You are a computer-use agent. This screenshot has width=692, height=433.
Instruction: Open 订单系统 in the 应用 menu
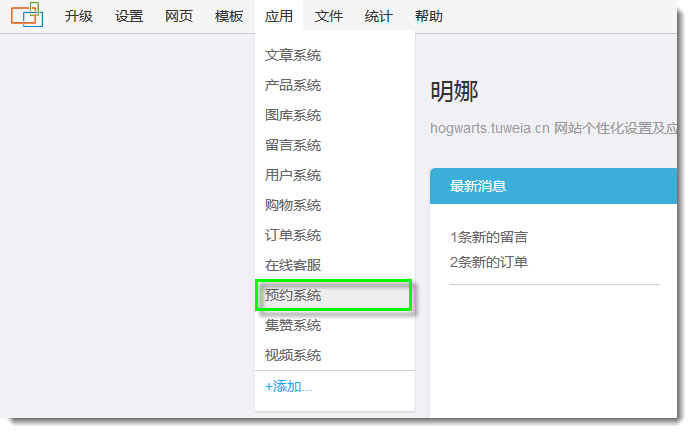293,236
